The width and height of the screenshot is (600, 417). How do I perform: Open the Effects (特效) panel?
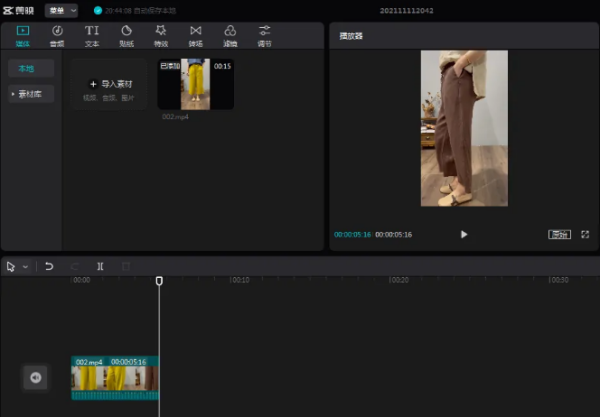click(161, 35)
